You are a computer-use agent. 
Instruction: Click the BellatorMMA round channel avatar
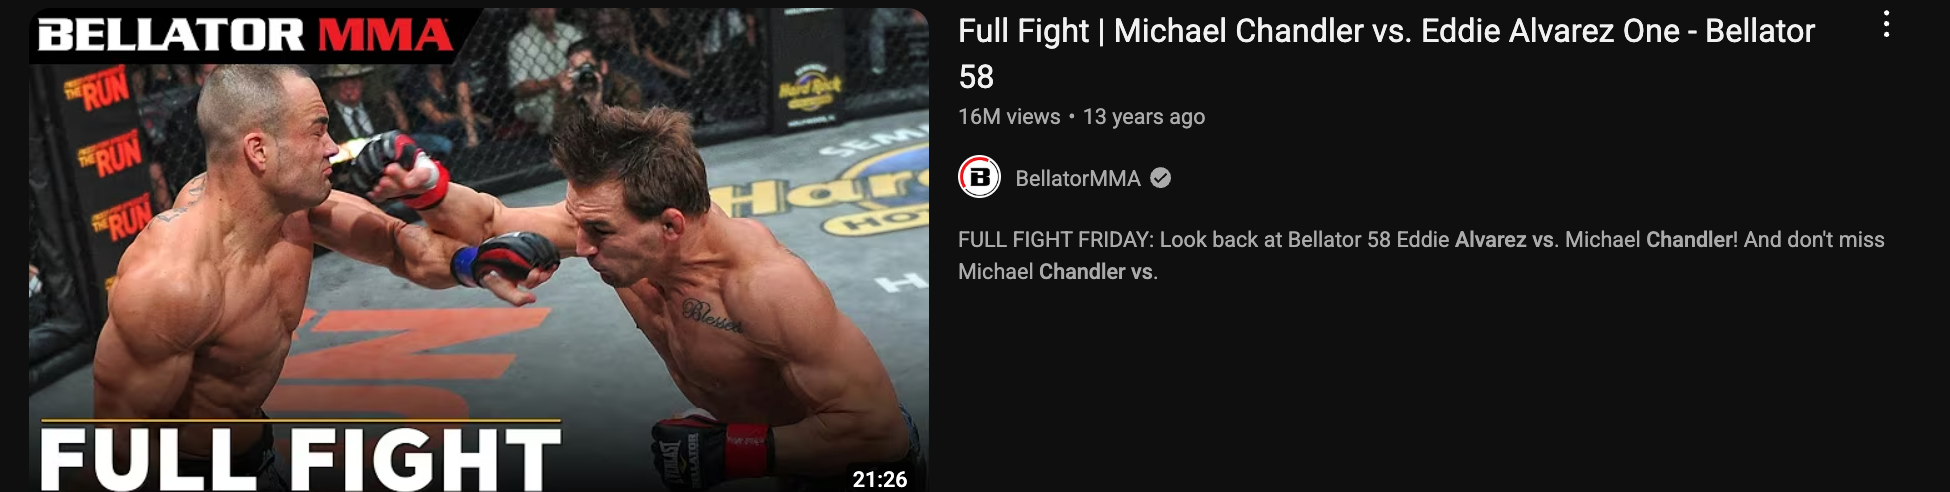(x=979, y=178)
